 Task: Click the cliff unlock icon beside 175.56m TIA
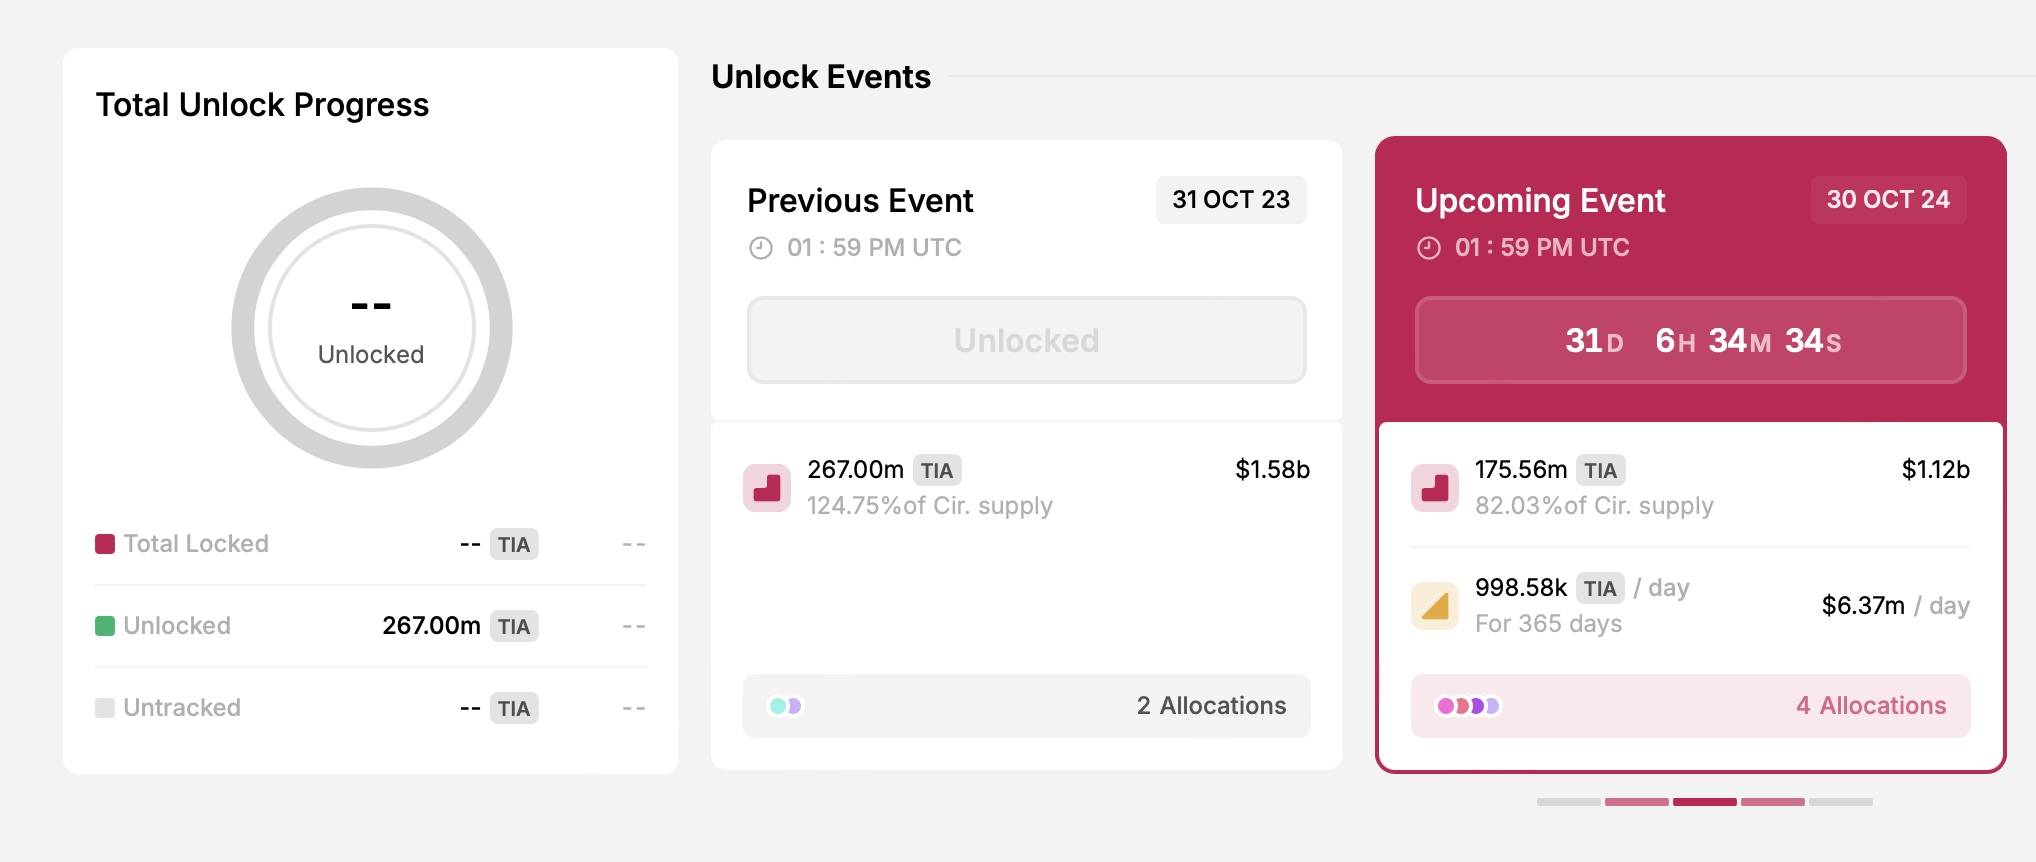pos(1435,488)
